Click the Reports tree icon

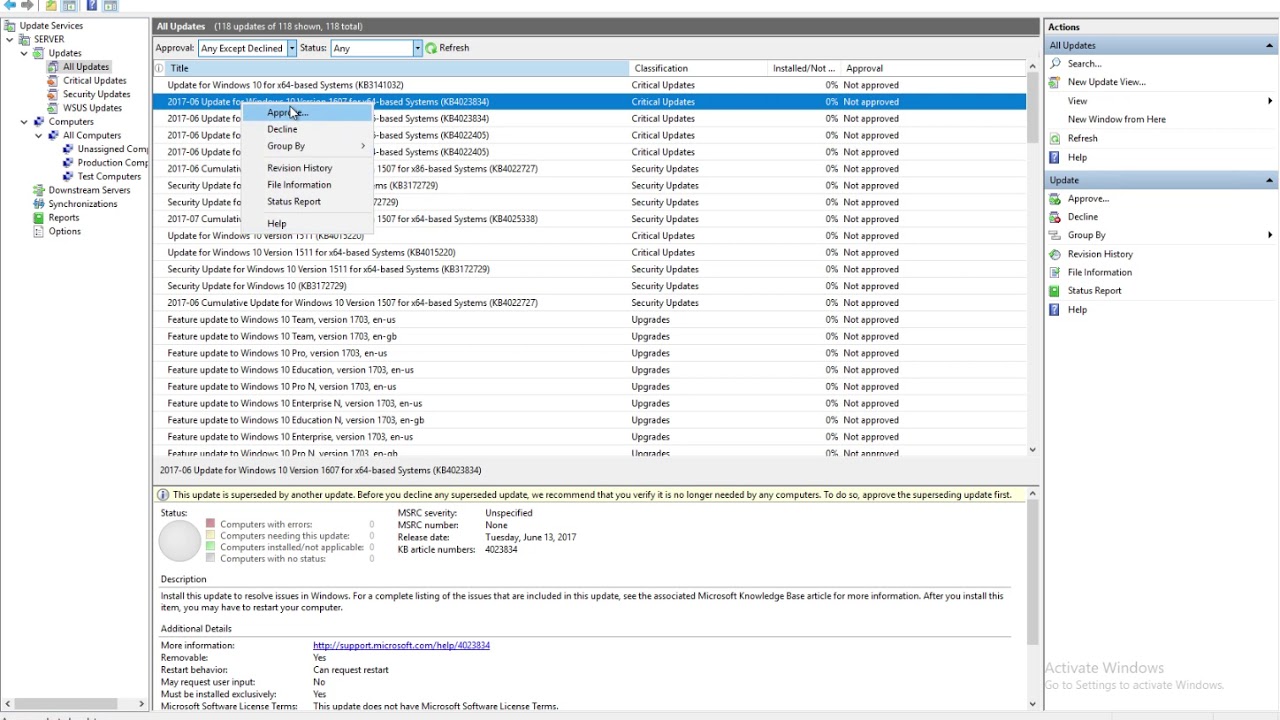coord(39,218)
